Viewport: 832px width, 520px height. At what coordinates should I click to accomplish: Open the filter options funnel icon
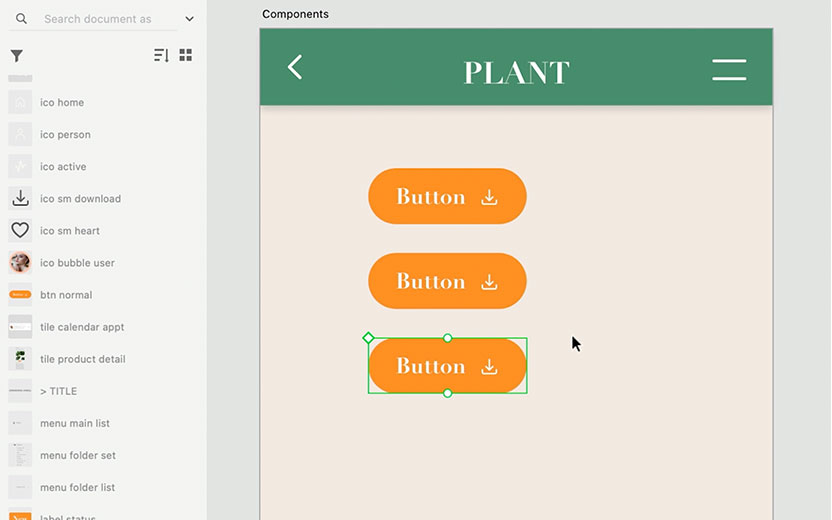[17, 56]
